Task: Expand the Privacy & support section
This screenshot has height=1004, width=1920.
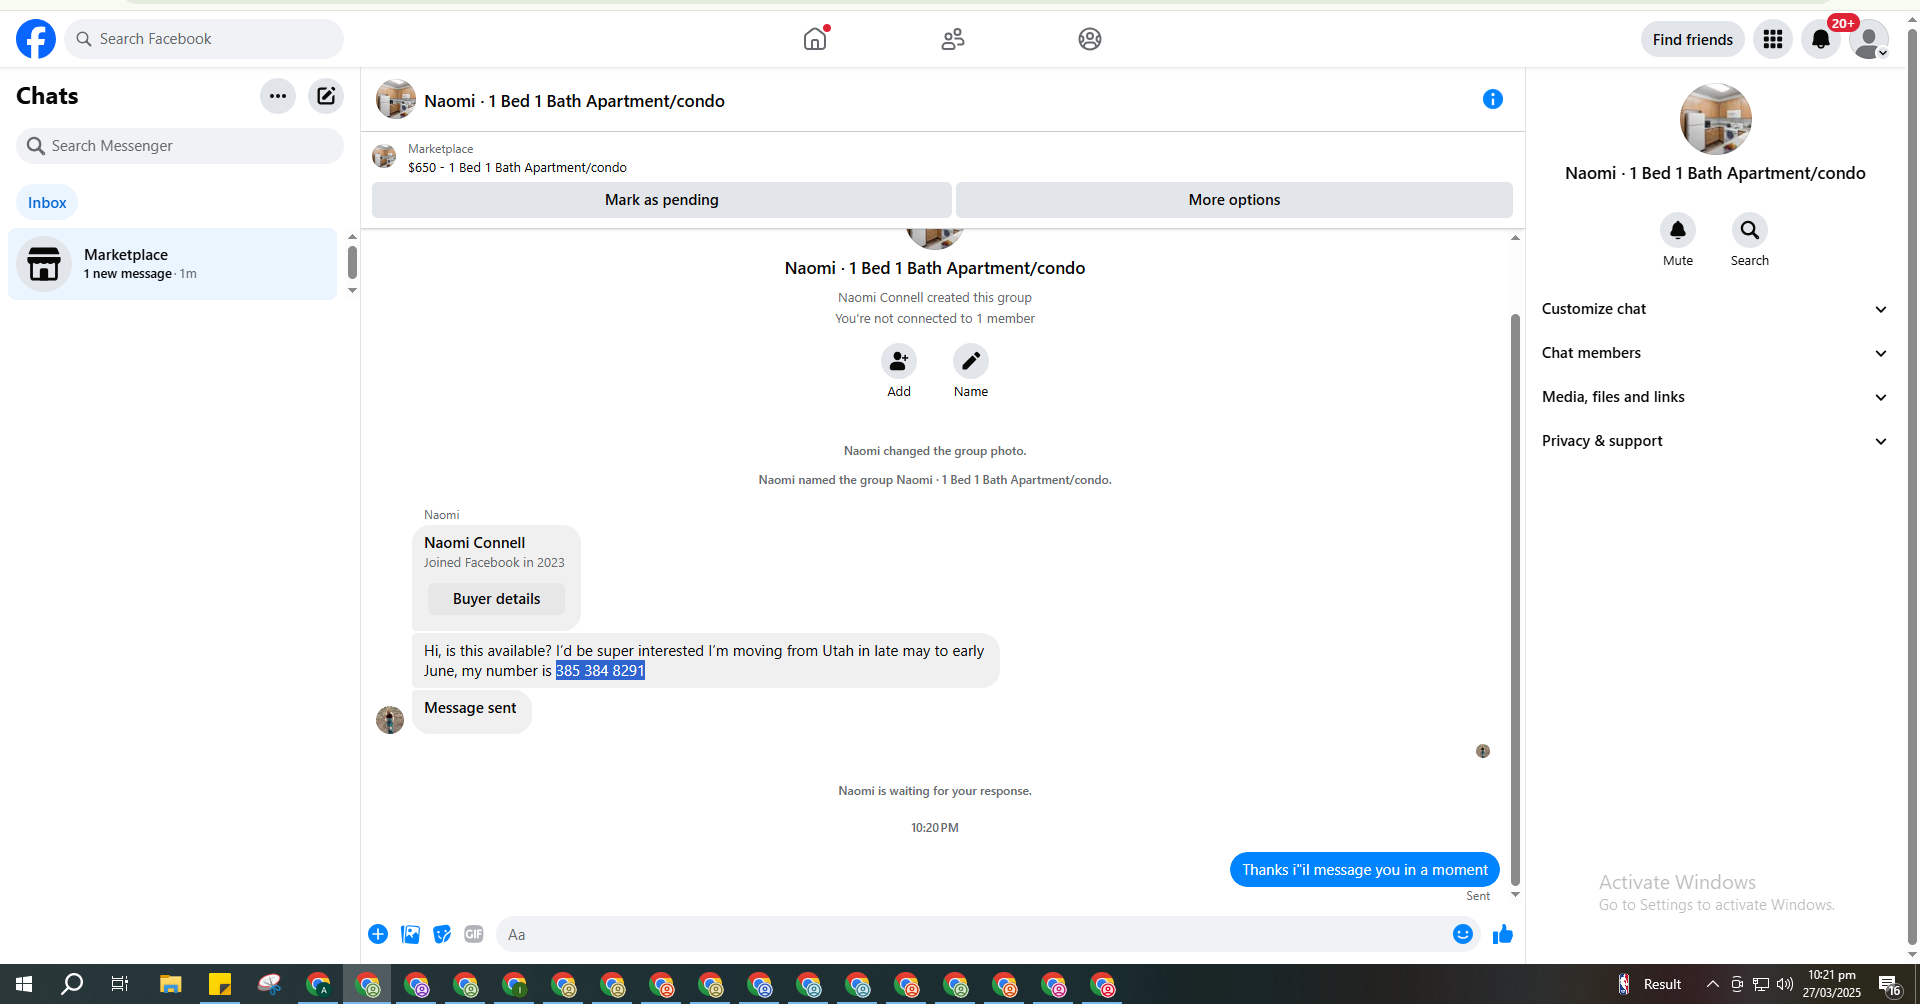Action: click(1715, 441)
